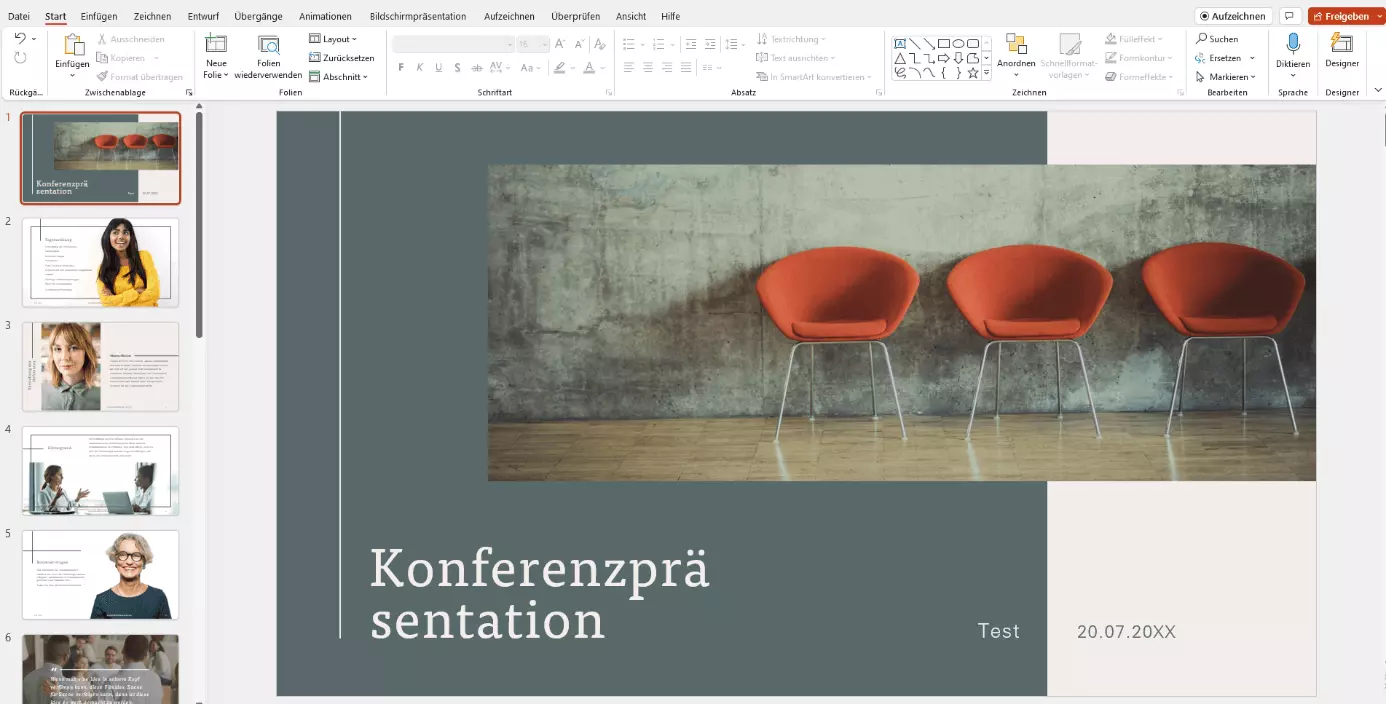Select slide 2 thumbnail with woman in yellow
Viewport: 1386px width, 704px height.
pyautogui.click(x=100, y=262)
